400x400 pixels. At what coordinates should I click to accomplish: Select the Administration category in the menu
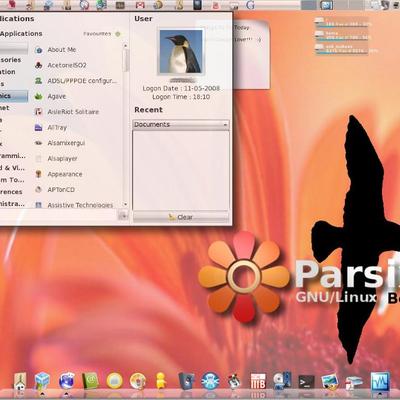[13, 204]
